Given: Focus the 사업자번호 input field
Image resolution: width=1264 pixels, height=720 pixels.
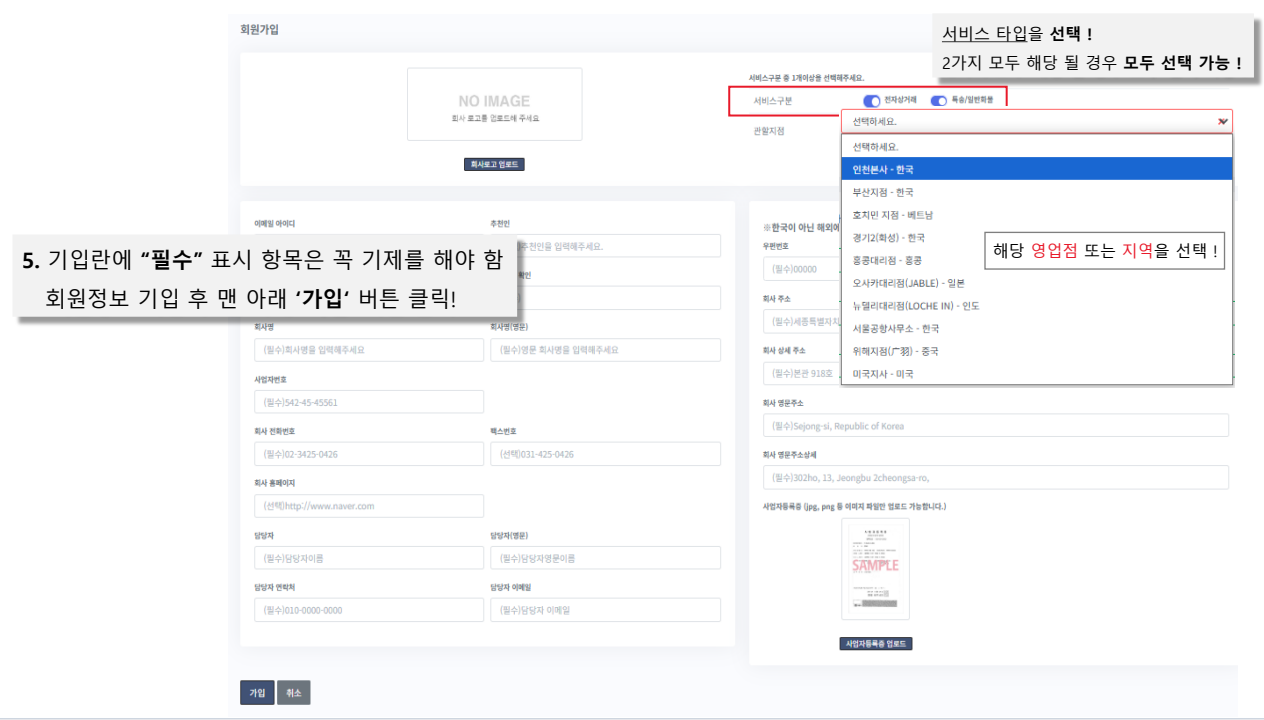Looking at the screenshot, I should coord(369,402).
